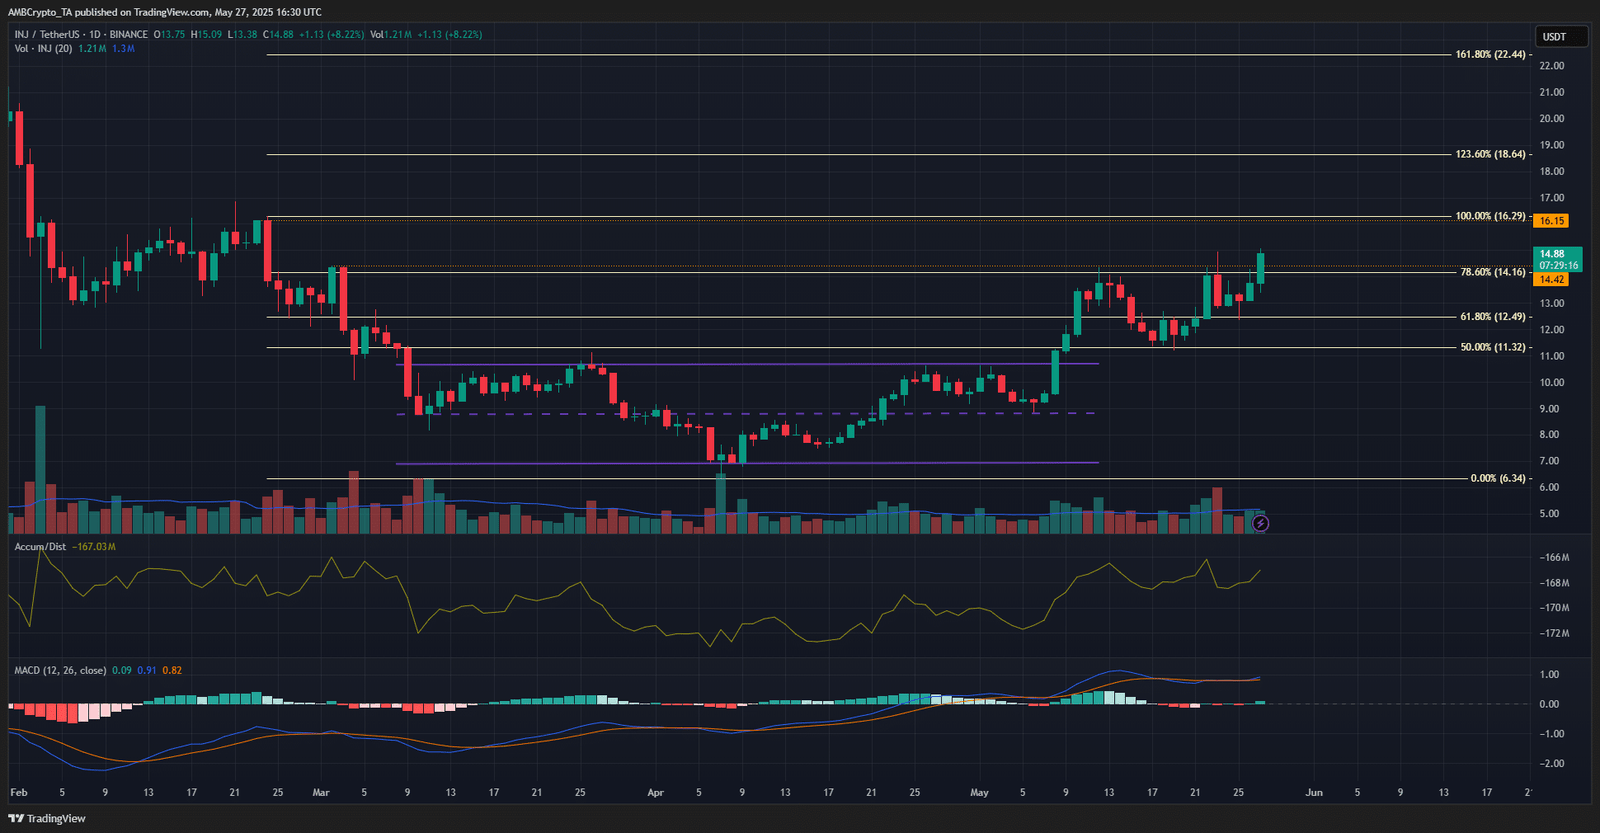Select the Accum/Dist indicator legend
Image resolution: width=1600 pixels, height=833 pixels.
[40, 547]
